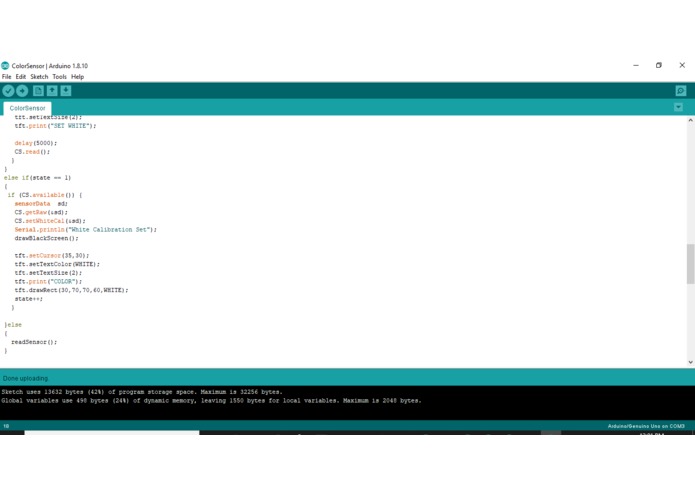695x494 pixels.
Task: Open the Edit menu
Action: tap(21, 77)
